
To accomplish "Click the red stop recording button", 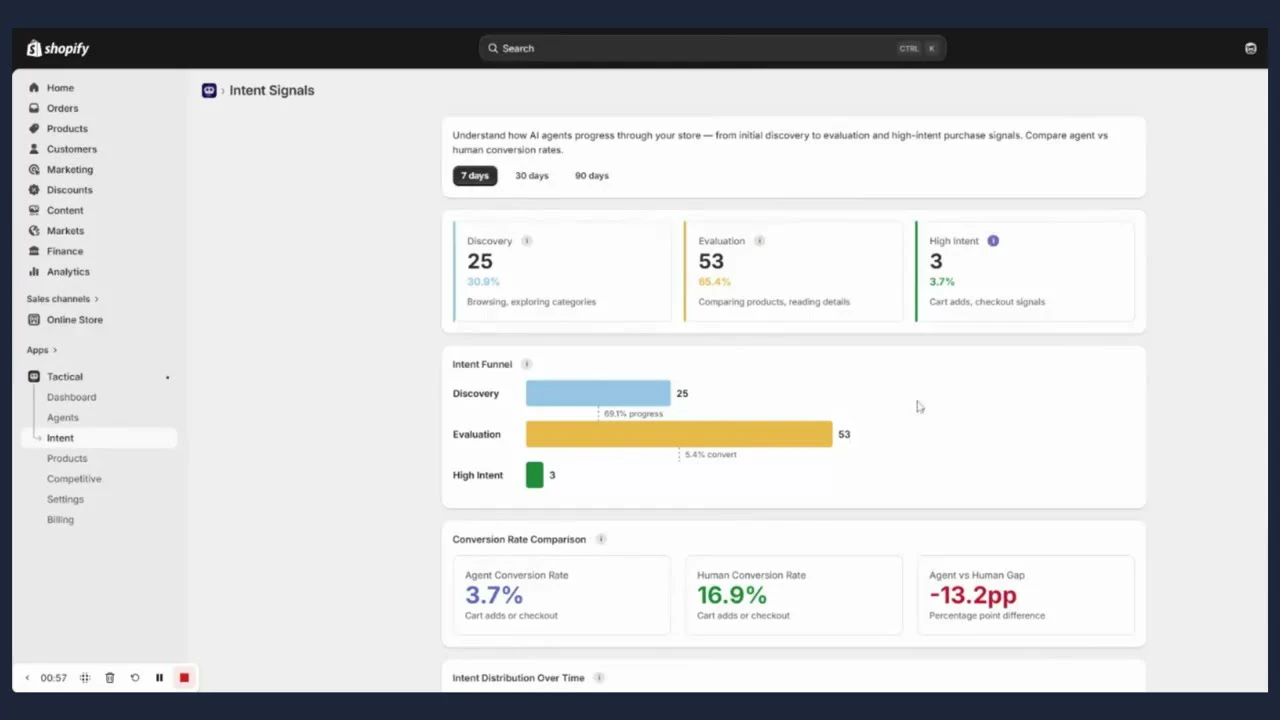I will [184, 678].
